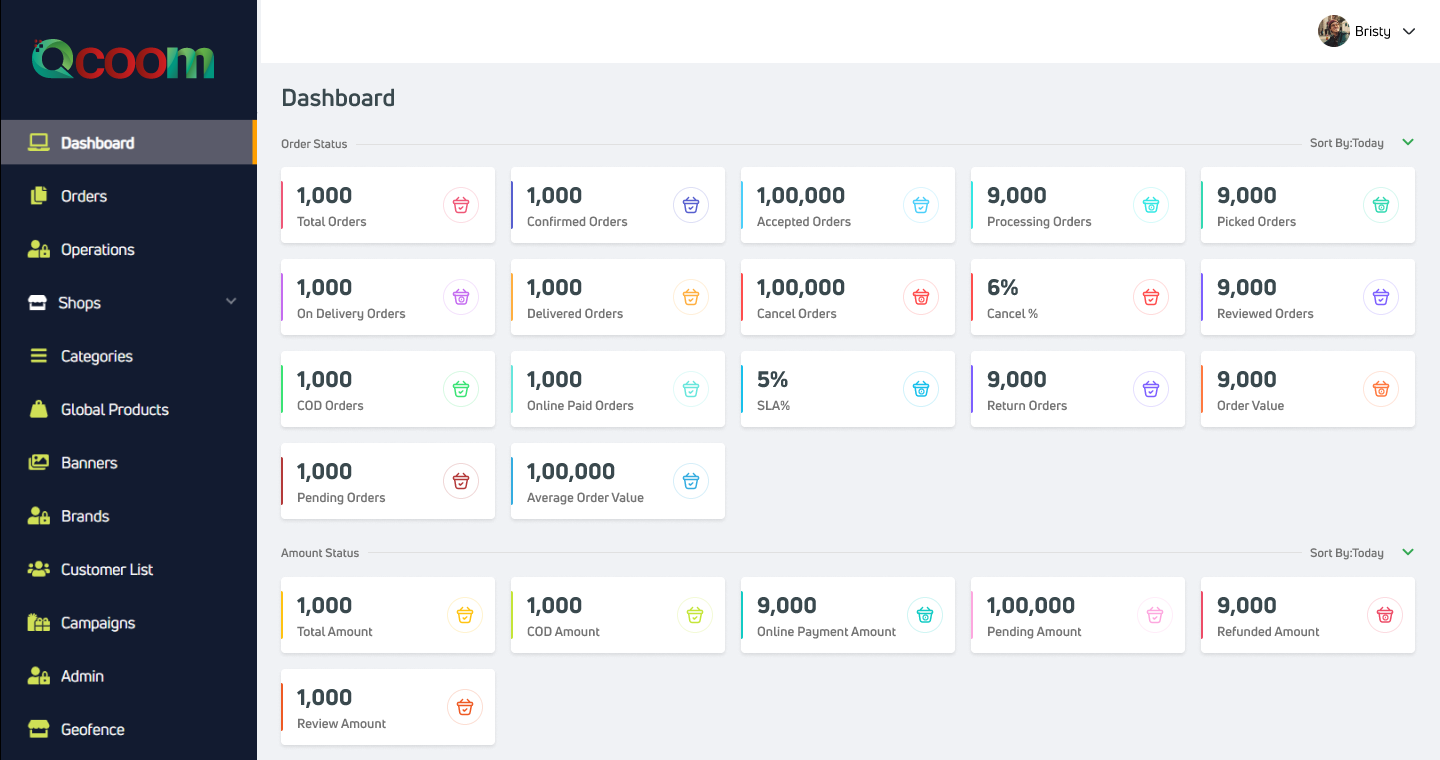The width and height of the screenshot is (1440, 760).
Task: Open the Bristy user menu arrow
Action: 1410,32
